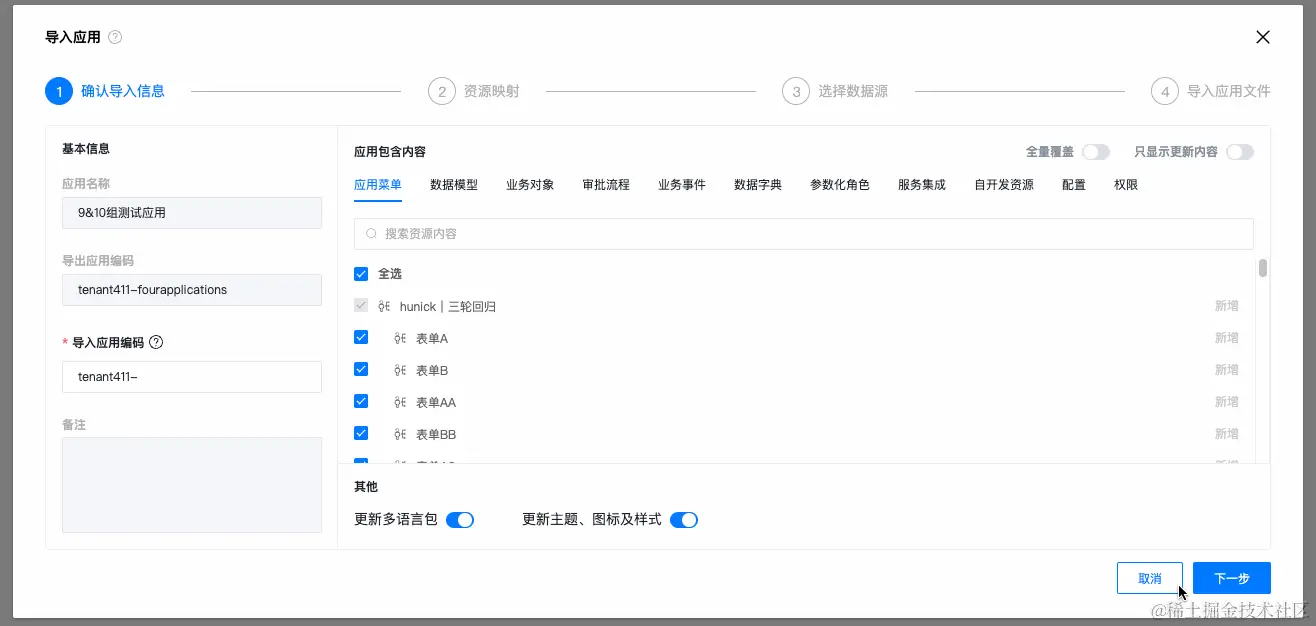Disable the 更新多语言包 toggle
This screenshot has width=1316, height=626.
(x=461, y=519)
